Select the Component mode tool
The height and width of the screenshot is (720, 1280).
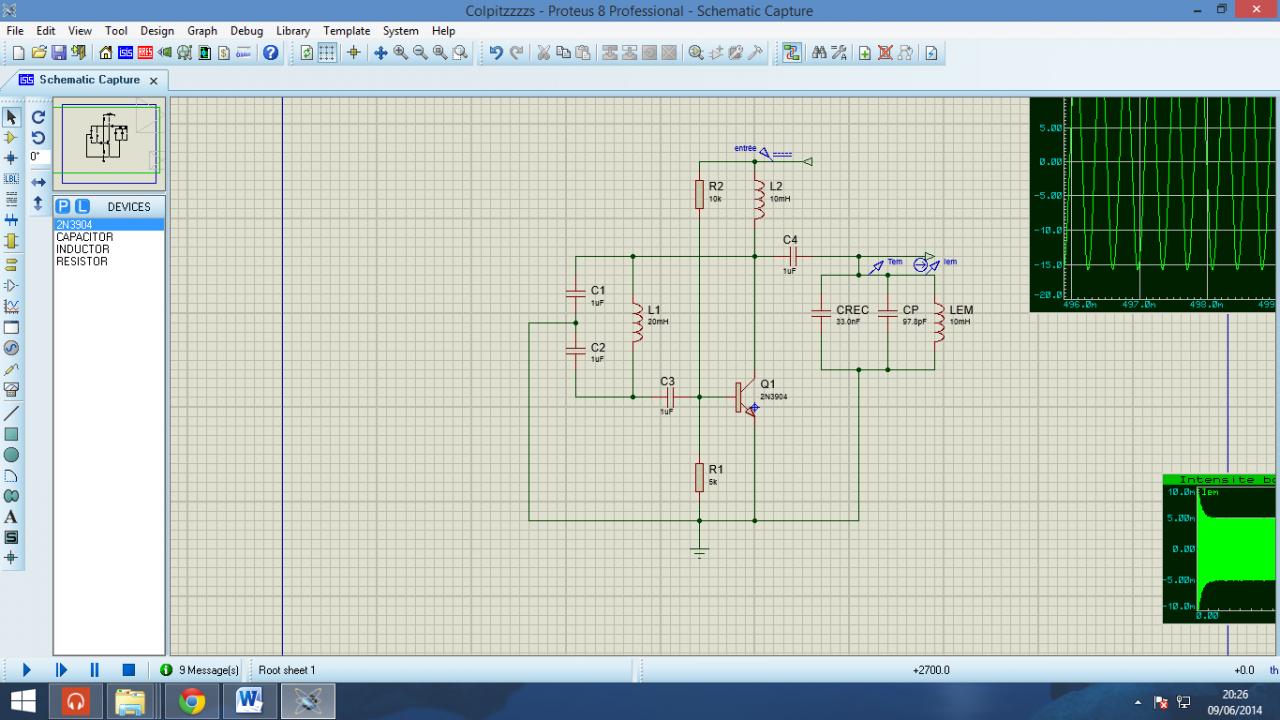12,138
